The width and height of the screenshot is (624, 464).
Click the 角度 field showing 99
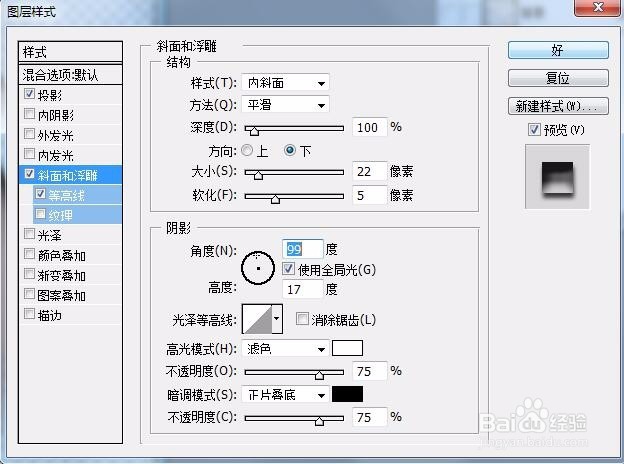point(302,249)
